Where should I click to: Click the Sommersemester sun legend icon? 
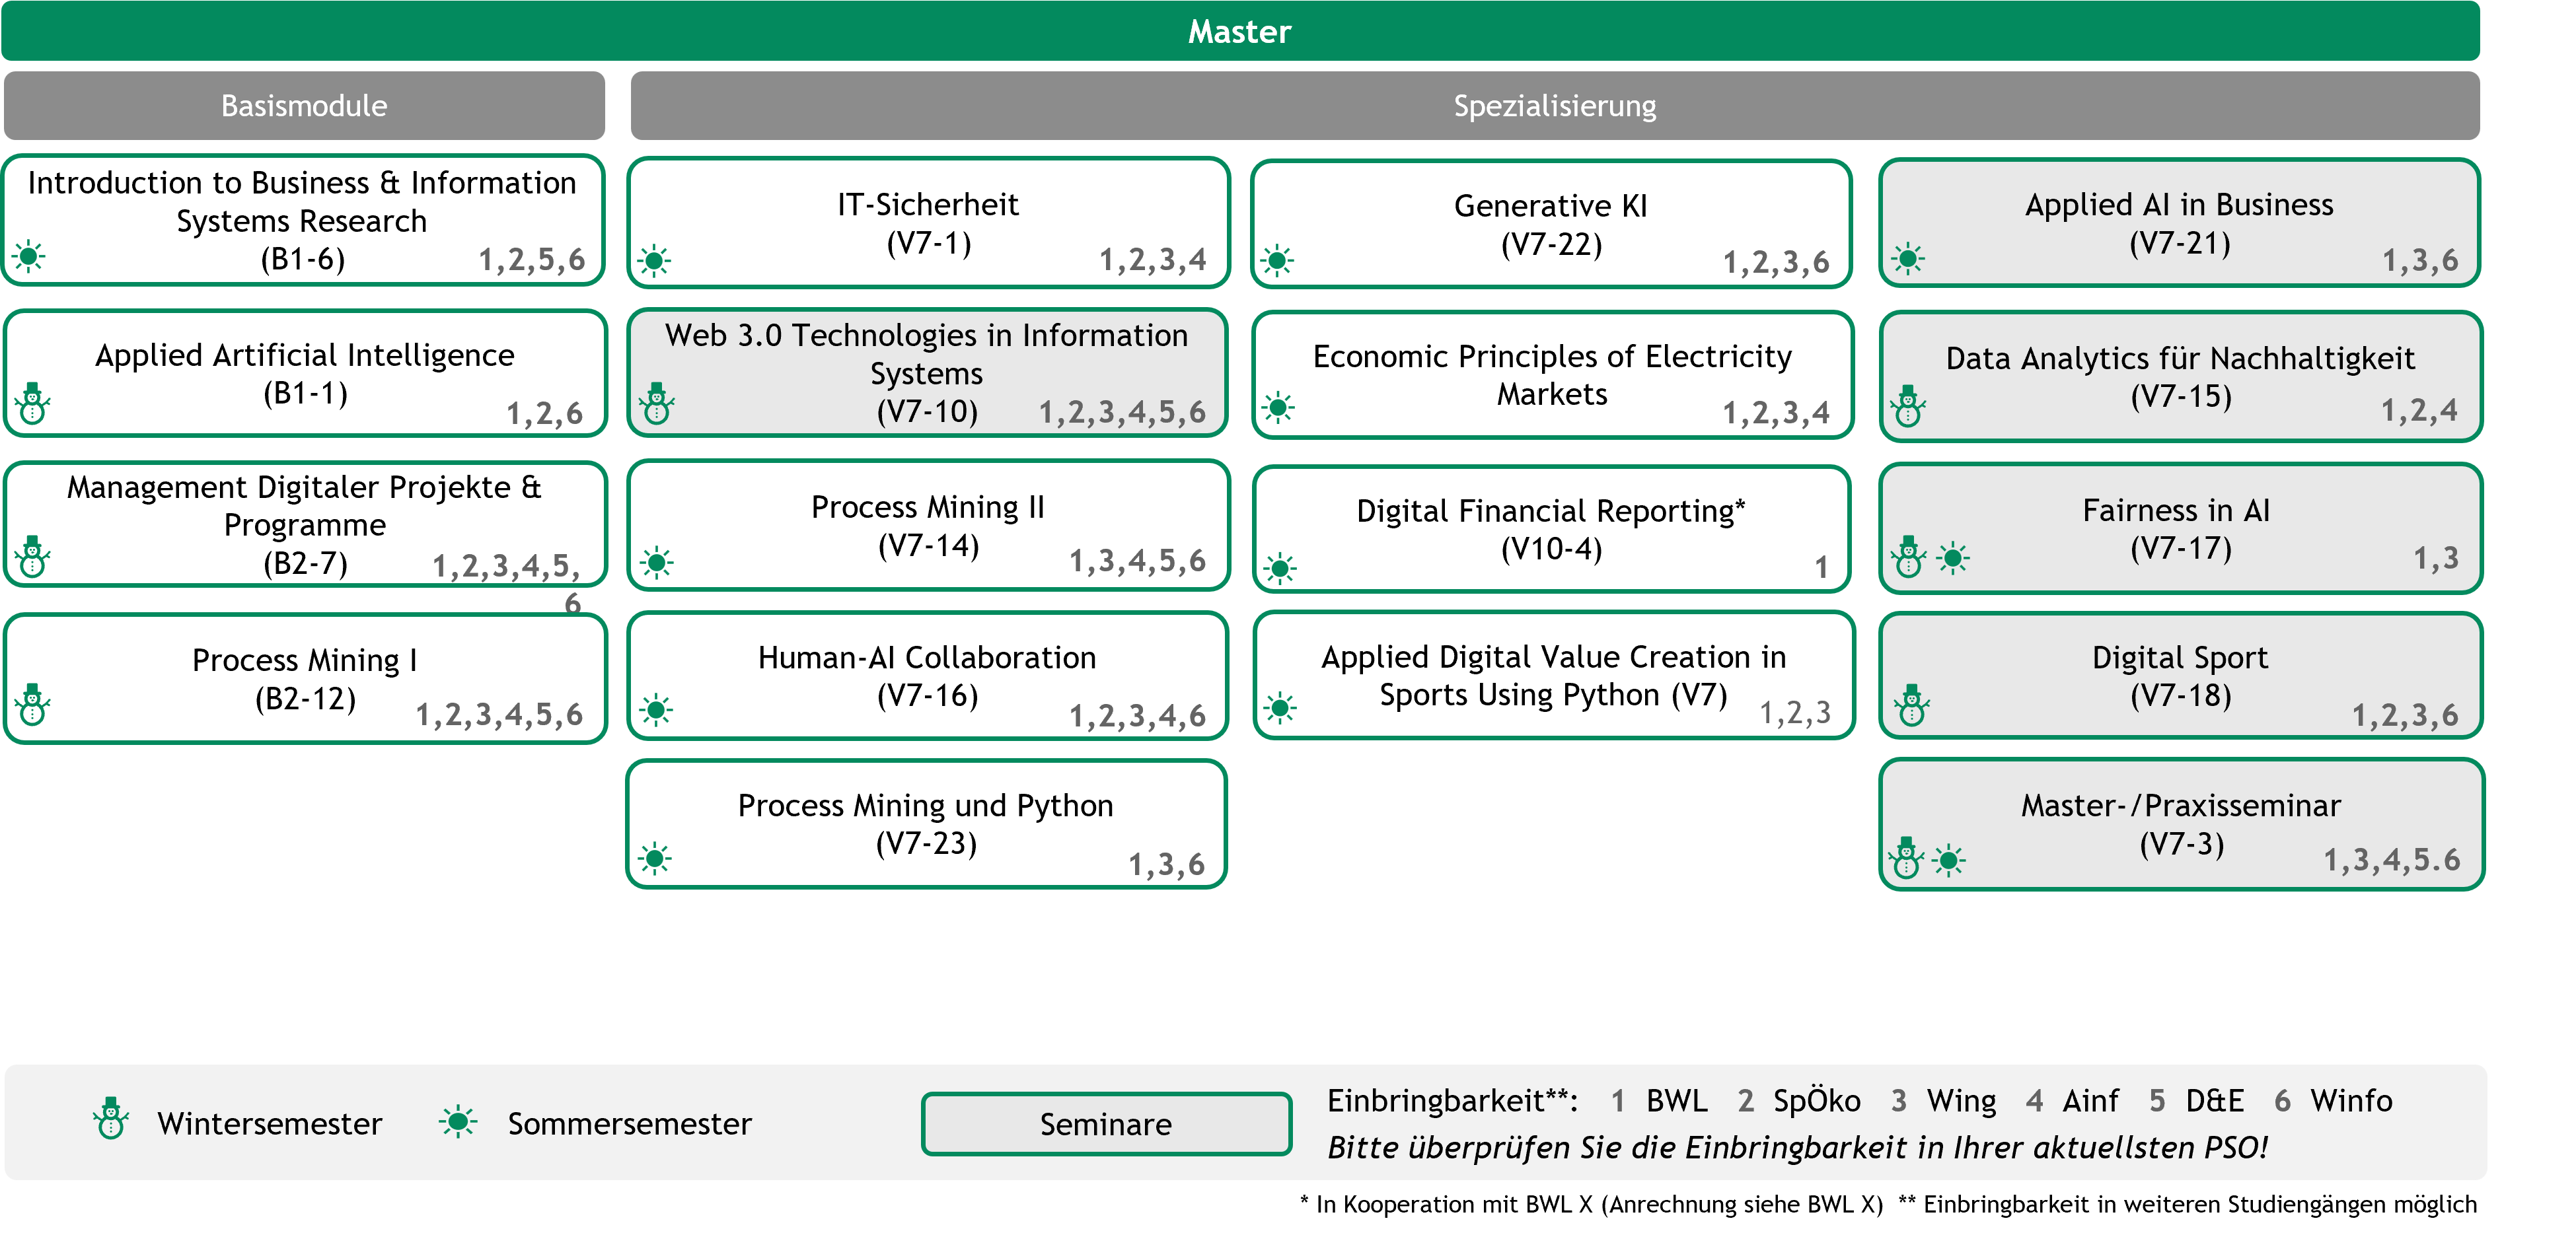pos(458,1122)
